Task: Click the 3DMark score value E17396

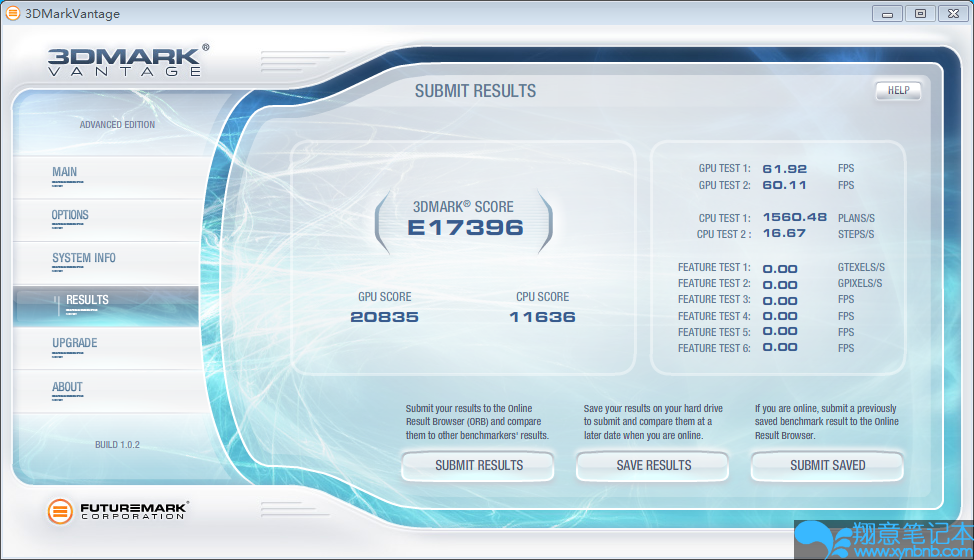Action: point(465,228)
